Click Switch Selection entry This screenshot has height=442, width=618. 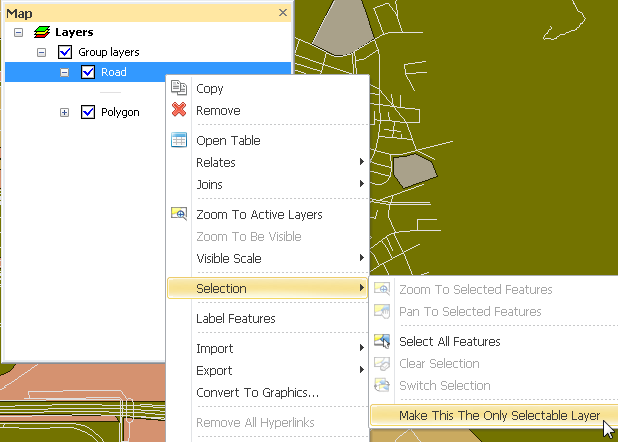coord(494,386)
